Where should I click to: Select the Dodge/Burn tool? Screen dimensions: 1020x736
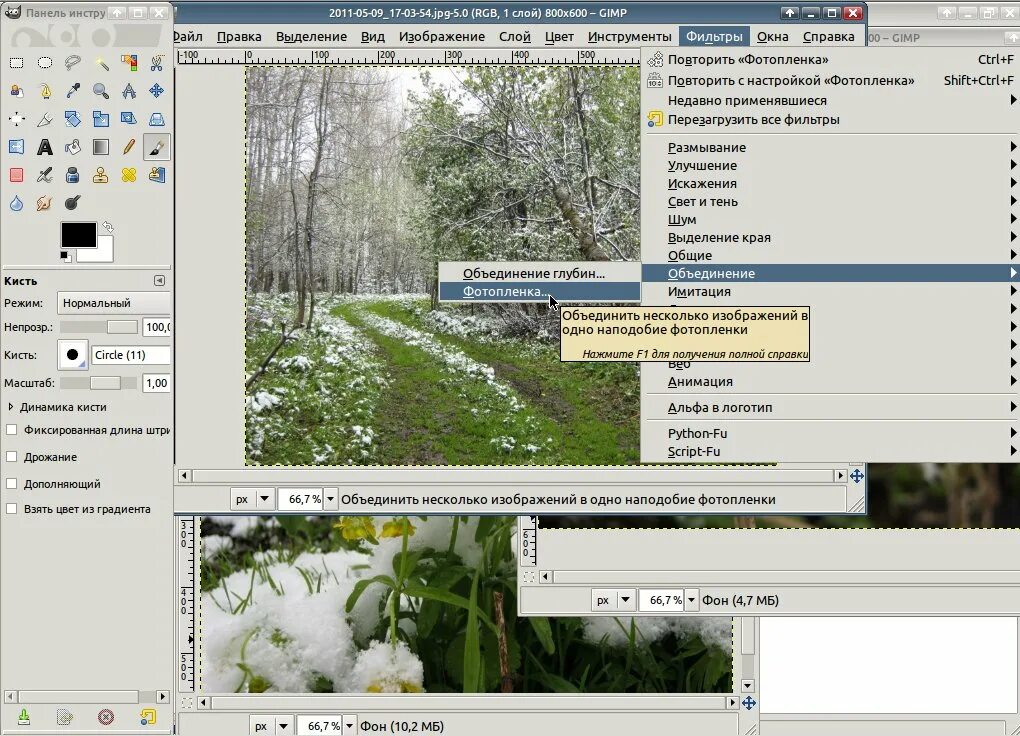point(72,203)
